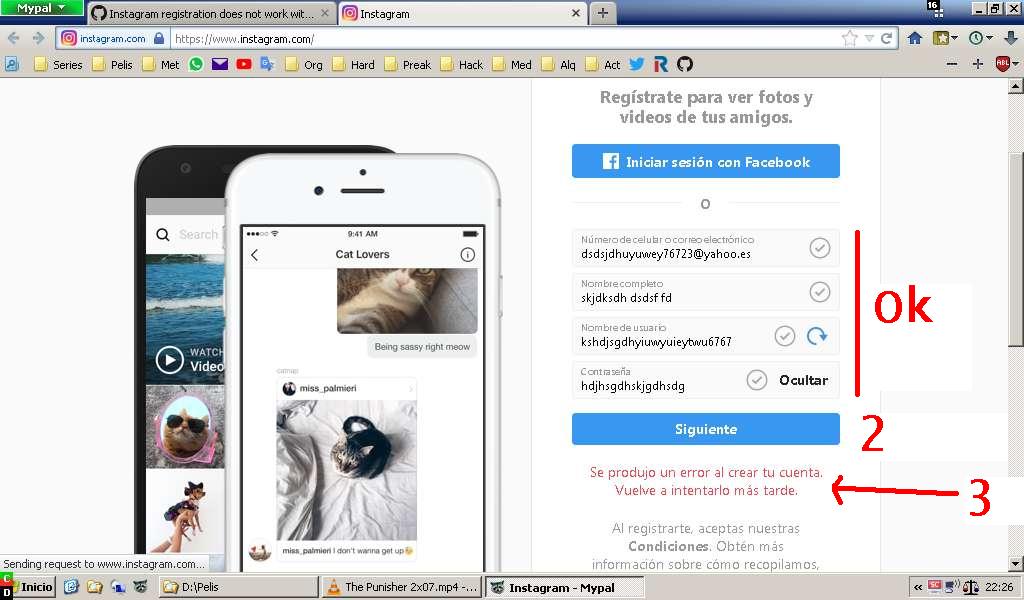This screenshot has height=600, width=1024.
Task: Open a new tab with plus button
Action: click(x=602, y=13)
